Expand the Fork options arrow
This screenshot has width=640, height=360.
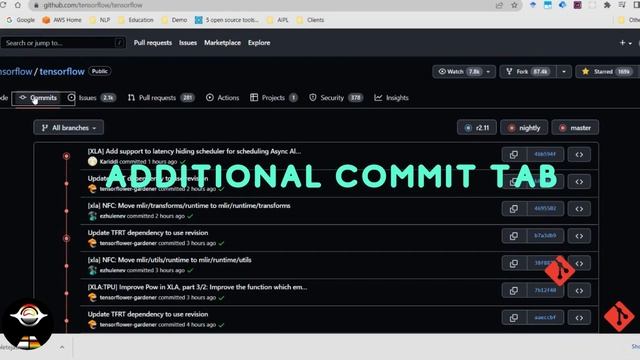coord(564,71)
